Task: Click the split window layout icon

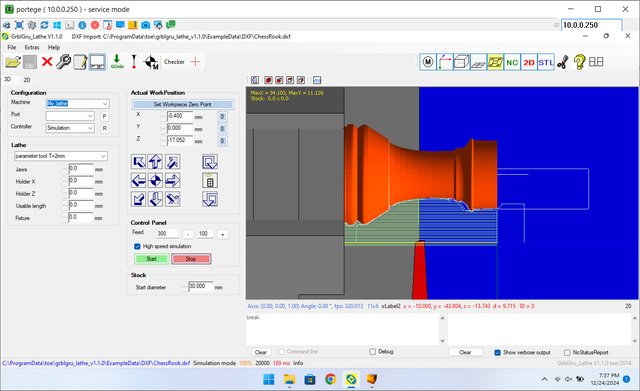Action: [596, 62]
